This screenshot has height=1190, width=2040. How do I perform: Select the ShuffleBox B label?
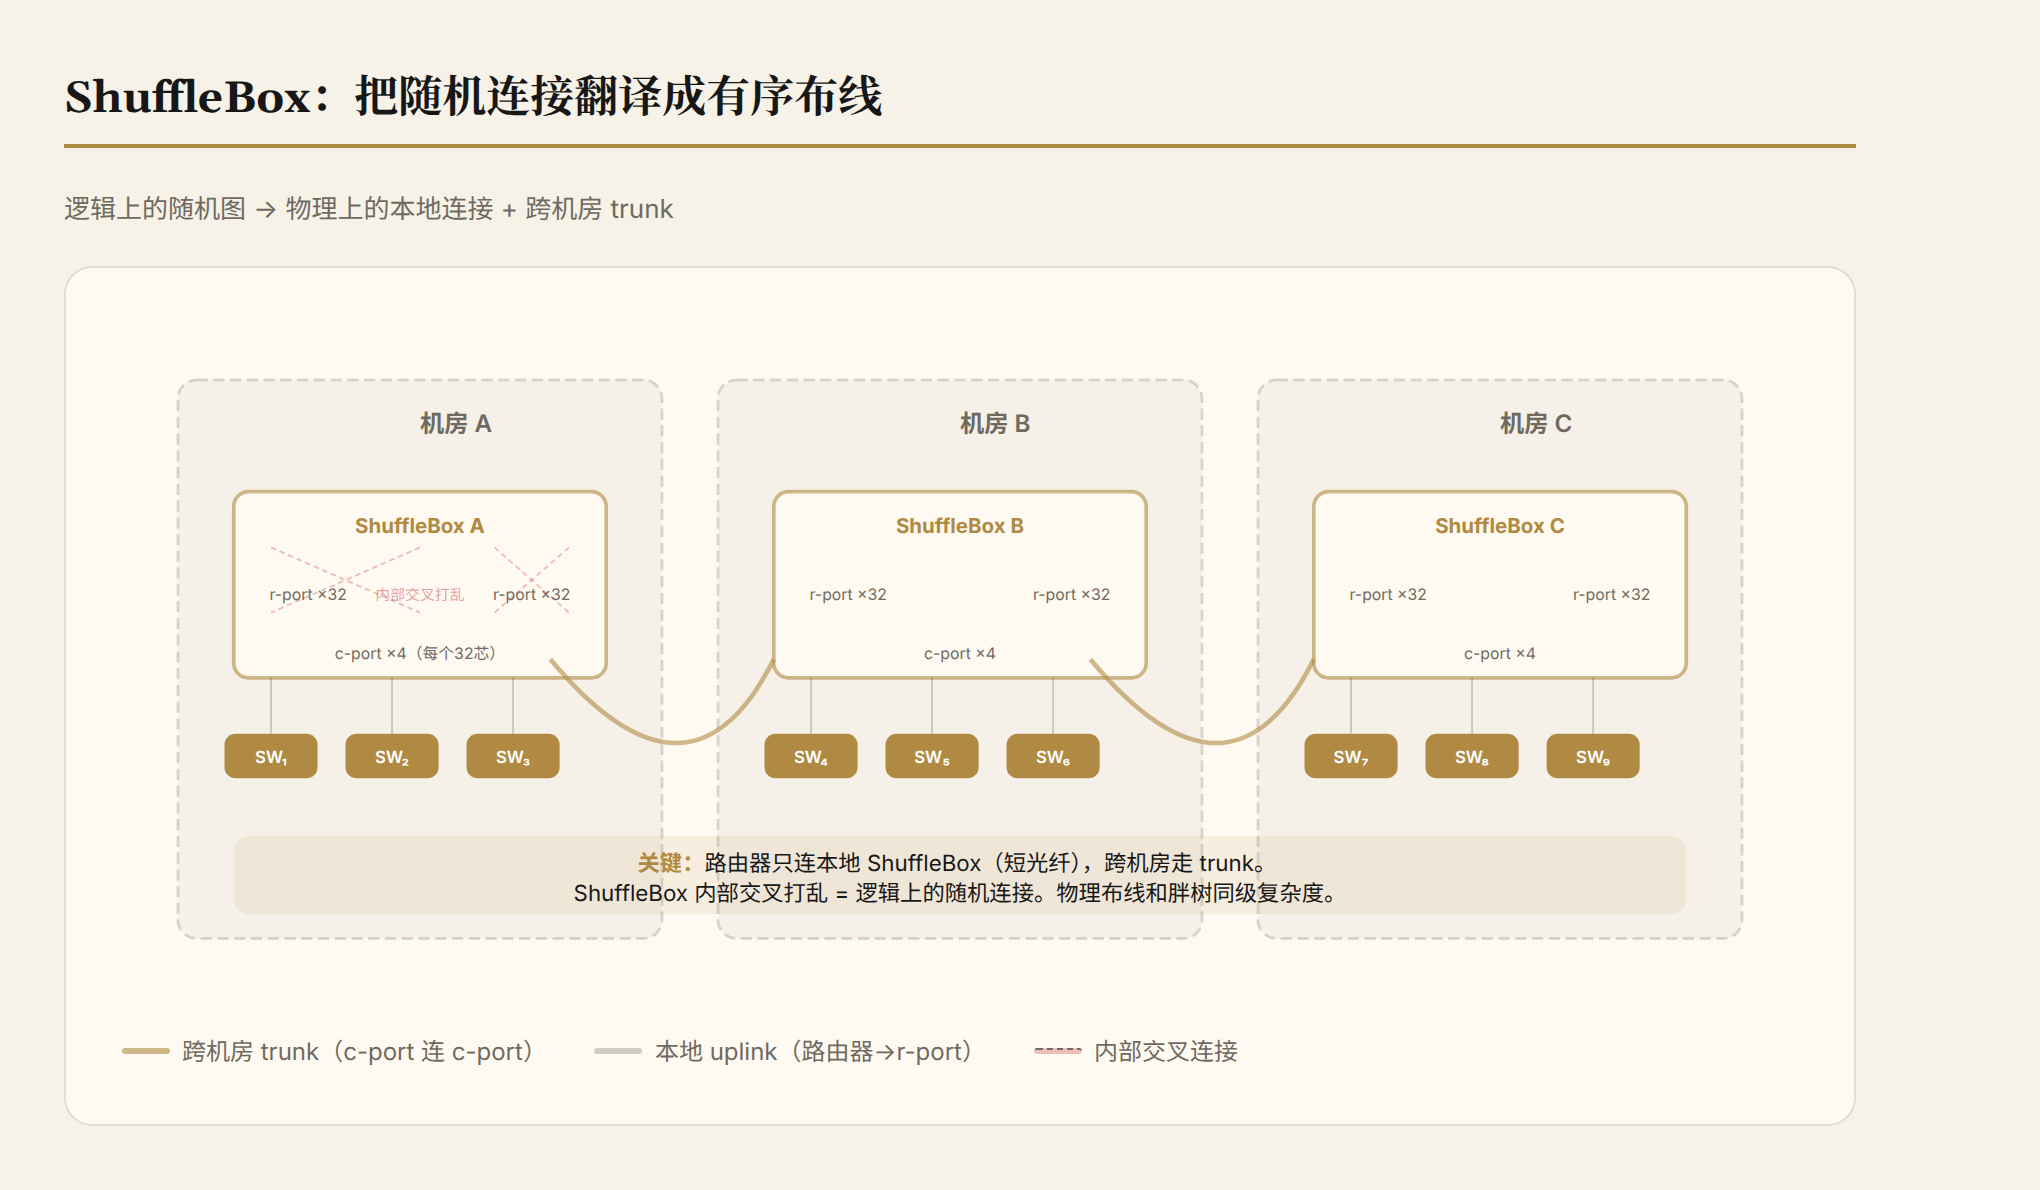[x=960, y=526]
